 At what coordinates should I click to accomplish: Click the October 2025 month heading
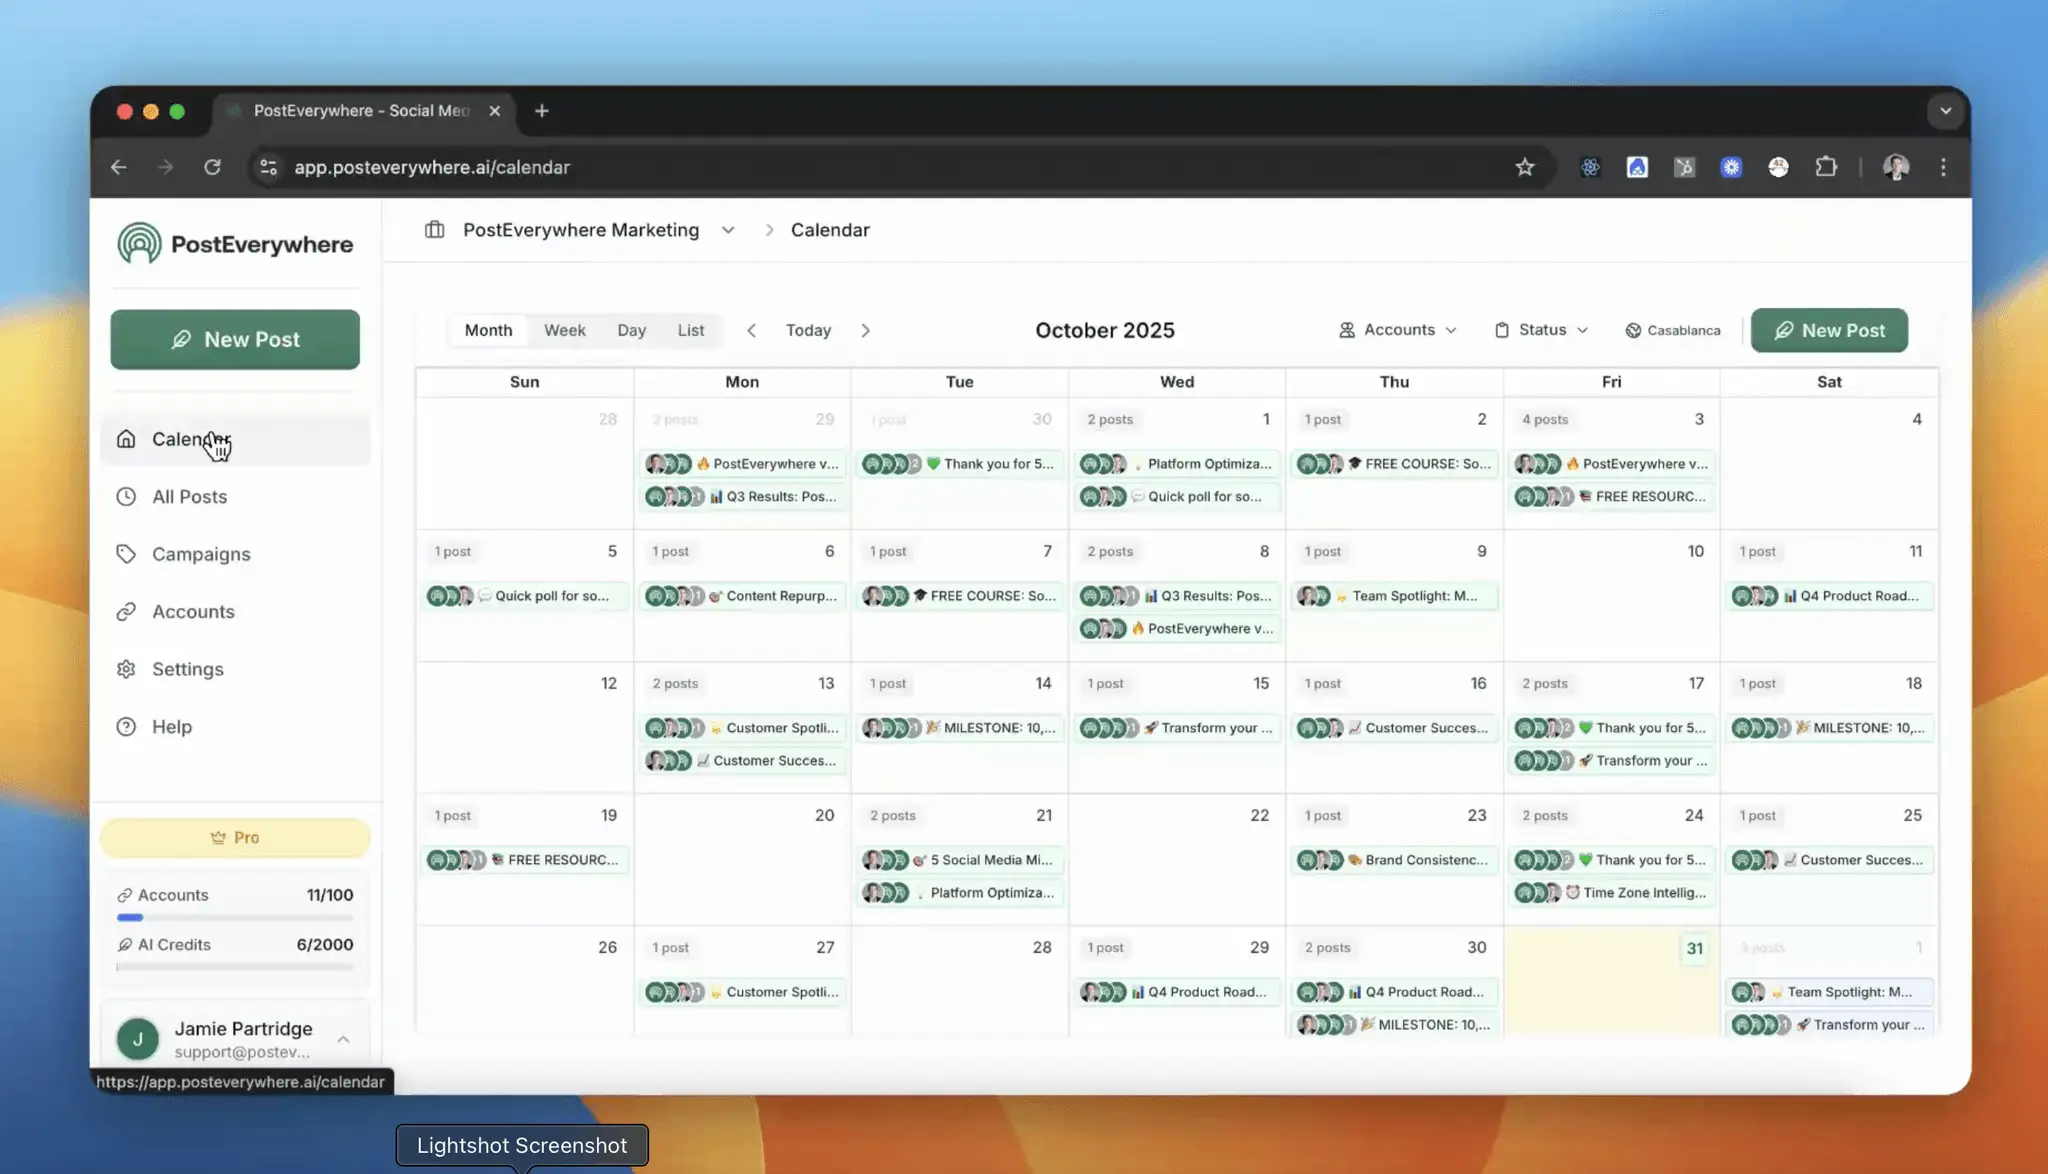(1105, 330)
